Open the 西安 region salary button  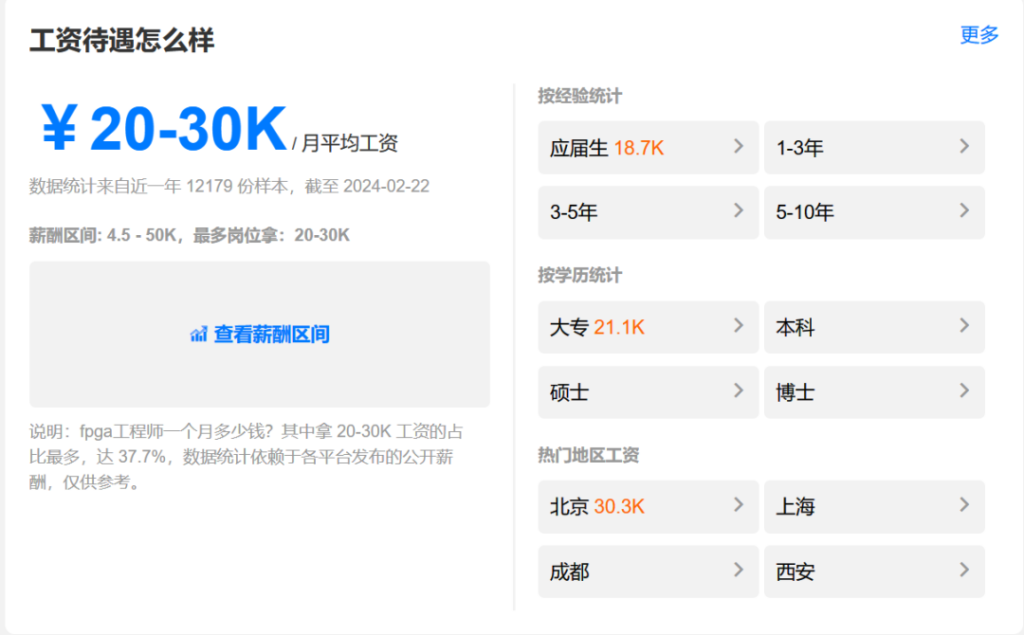[x=873, y=571]
